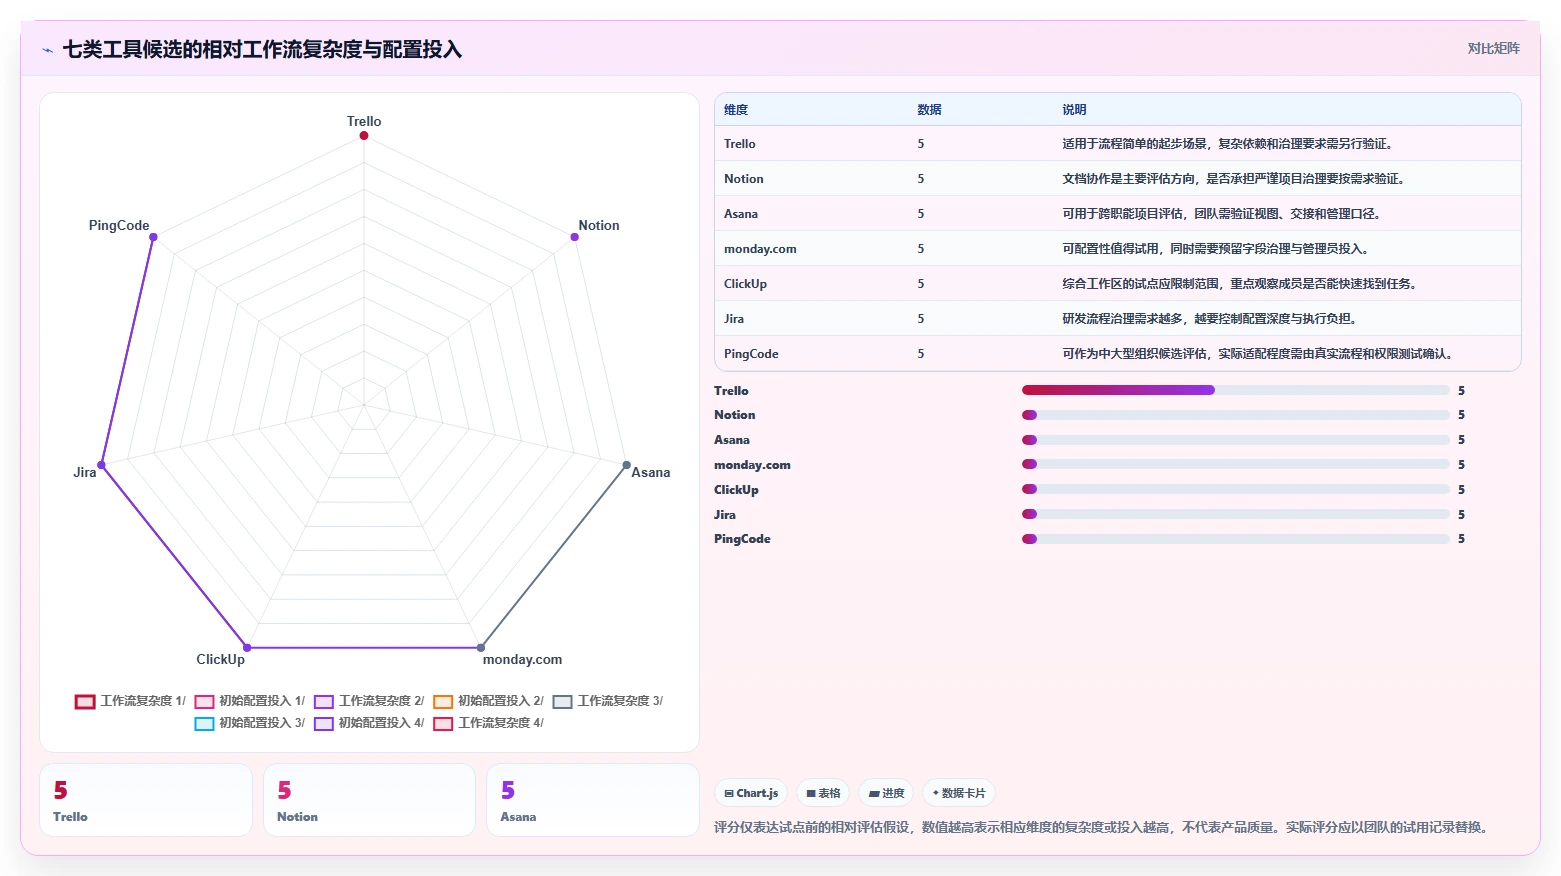Screen dimensions: 1561x876
Task: Click the 数据卡片 tag chip
Action: tap(959, 793)
